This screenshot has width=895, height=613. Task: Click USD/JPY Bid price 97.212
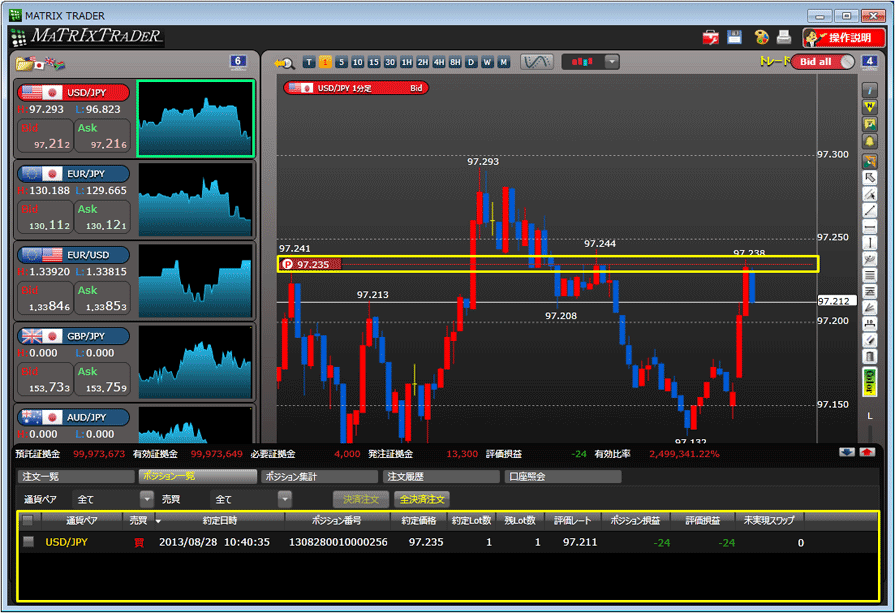(46, 136)
